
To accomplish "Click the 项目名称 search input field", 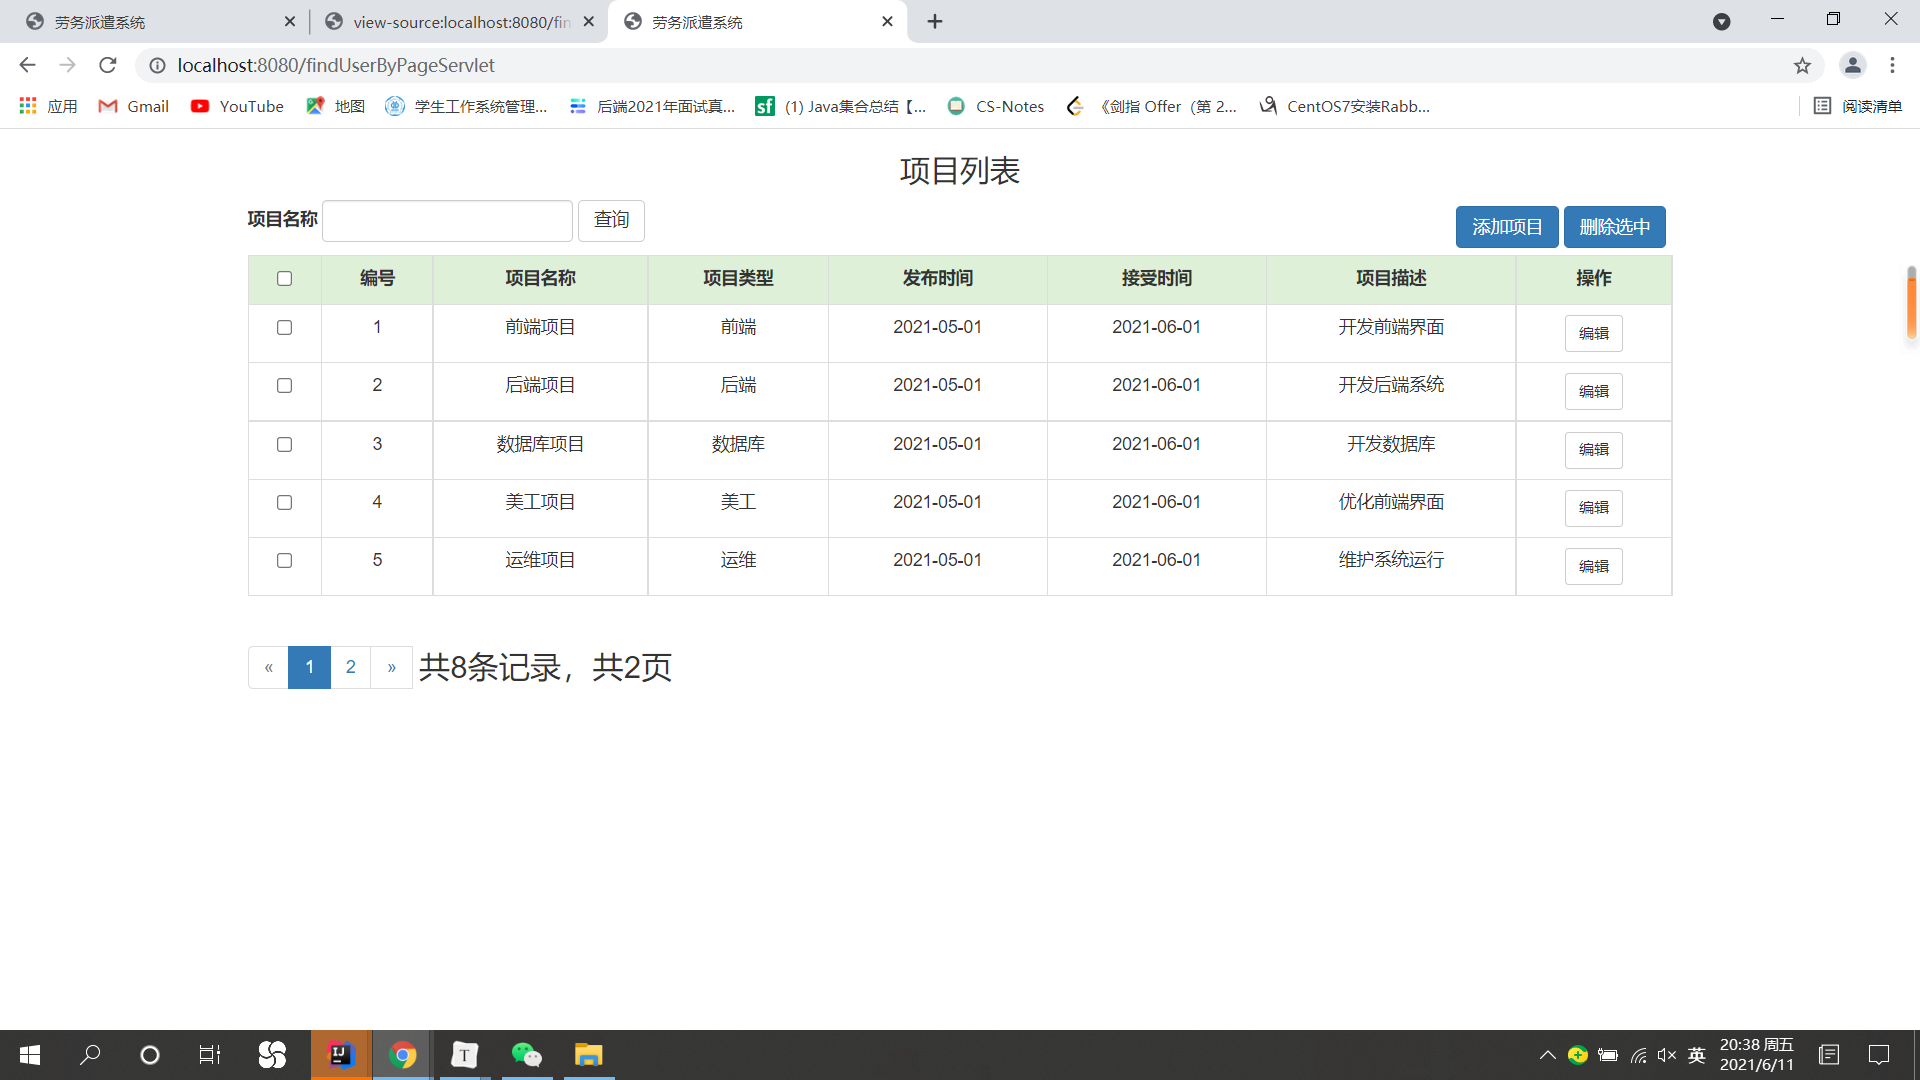I will click(447, 221).
